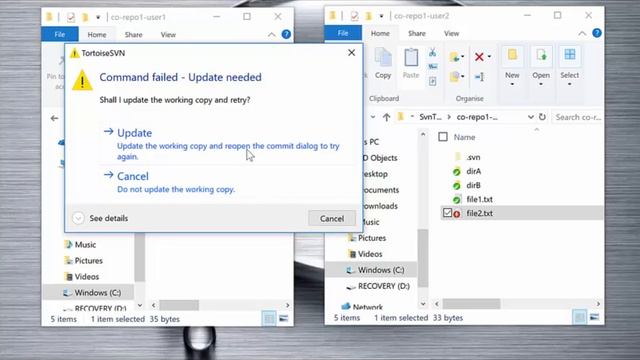Image resolution: width=640 pixels, height=360 pixels.
Task: Click horizontal scrollbar thumb in user2 file list
Action: click(x=471, y=304)
